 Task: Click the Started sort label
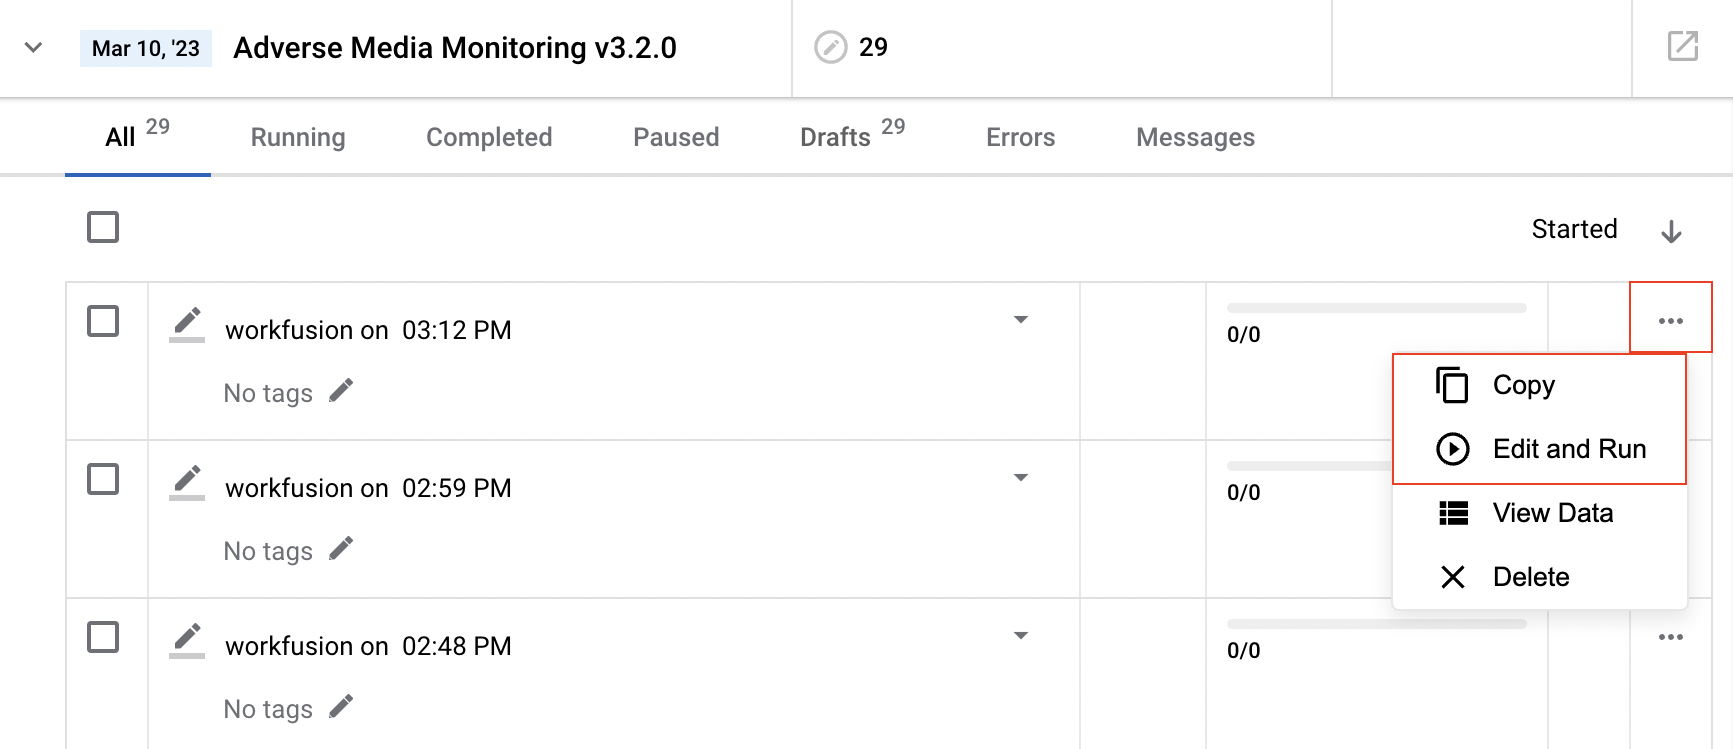click(x=1574, y=229)
